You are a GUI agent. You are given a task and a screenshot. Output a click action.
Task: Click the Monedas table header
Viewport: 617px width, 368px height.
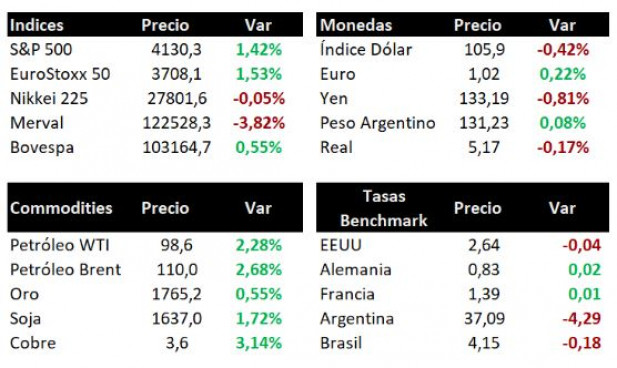click(x=356, y=25)
